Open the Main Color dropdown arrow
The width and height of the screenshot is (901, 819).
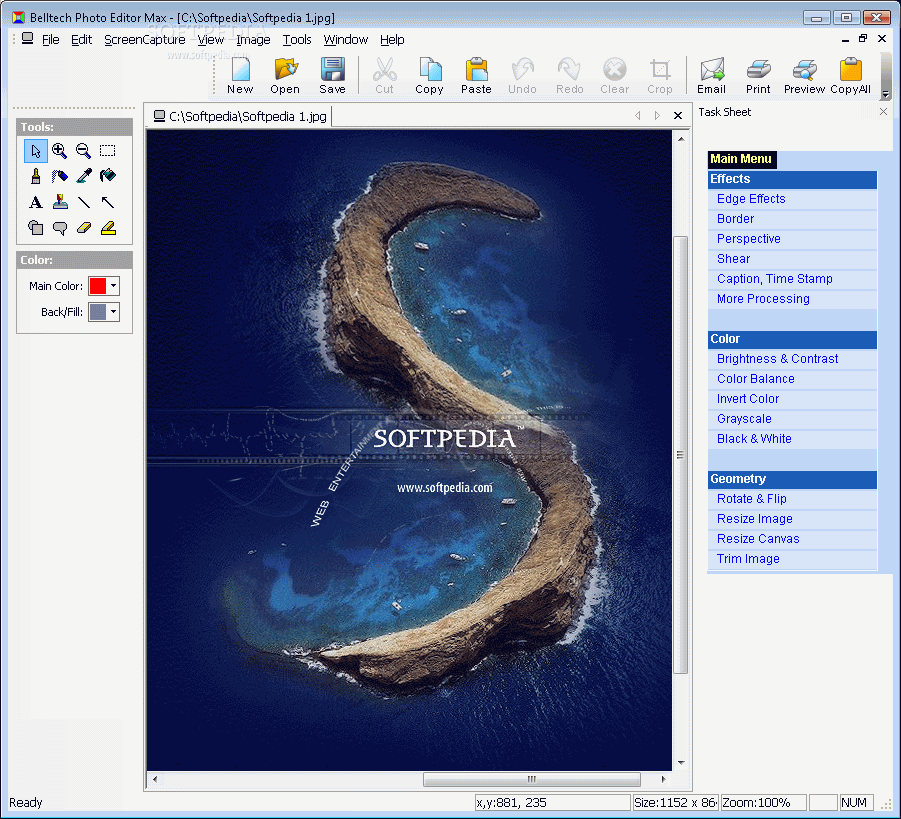[113, 286]
